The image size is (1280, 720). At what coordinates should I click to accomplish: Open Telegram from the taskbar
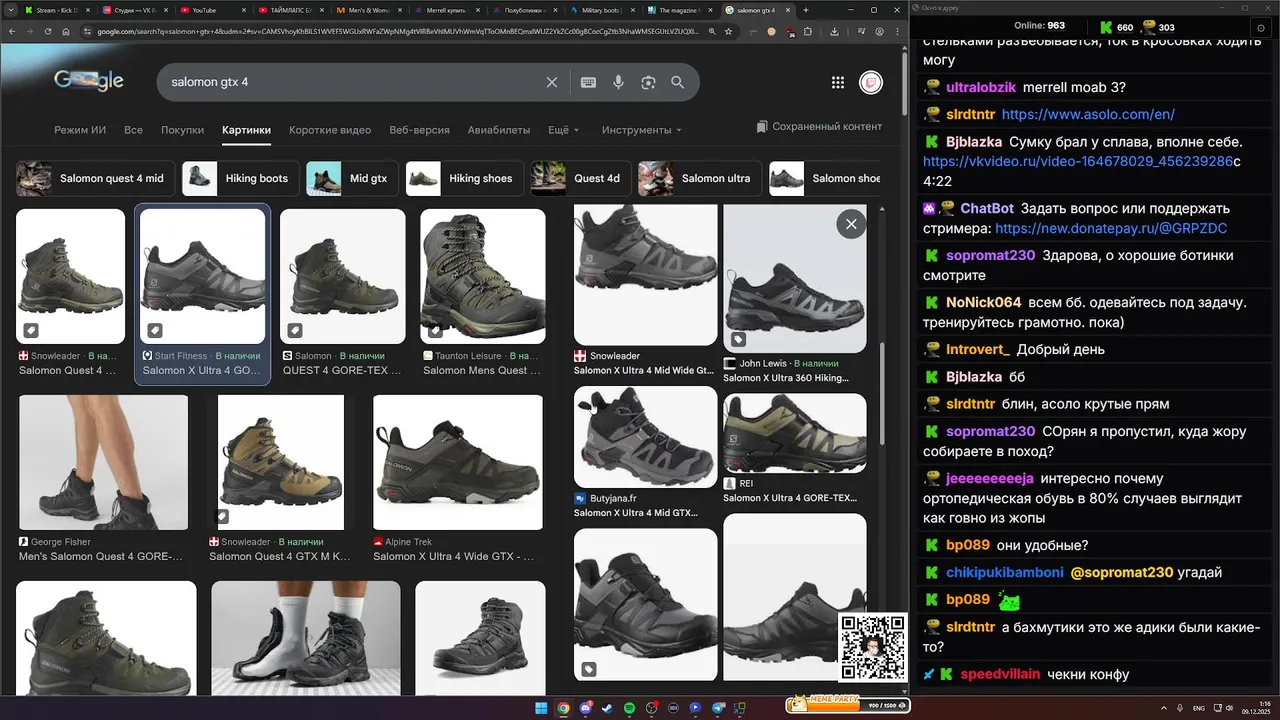point(717,708)
